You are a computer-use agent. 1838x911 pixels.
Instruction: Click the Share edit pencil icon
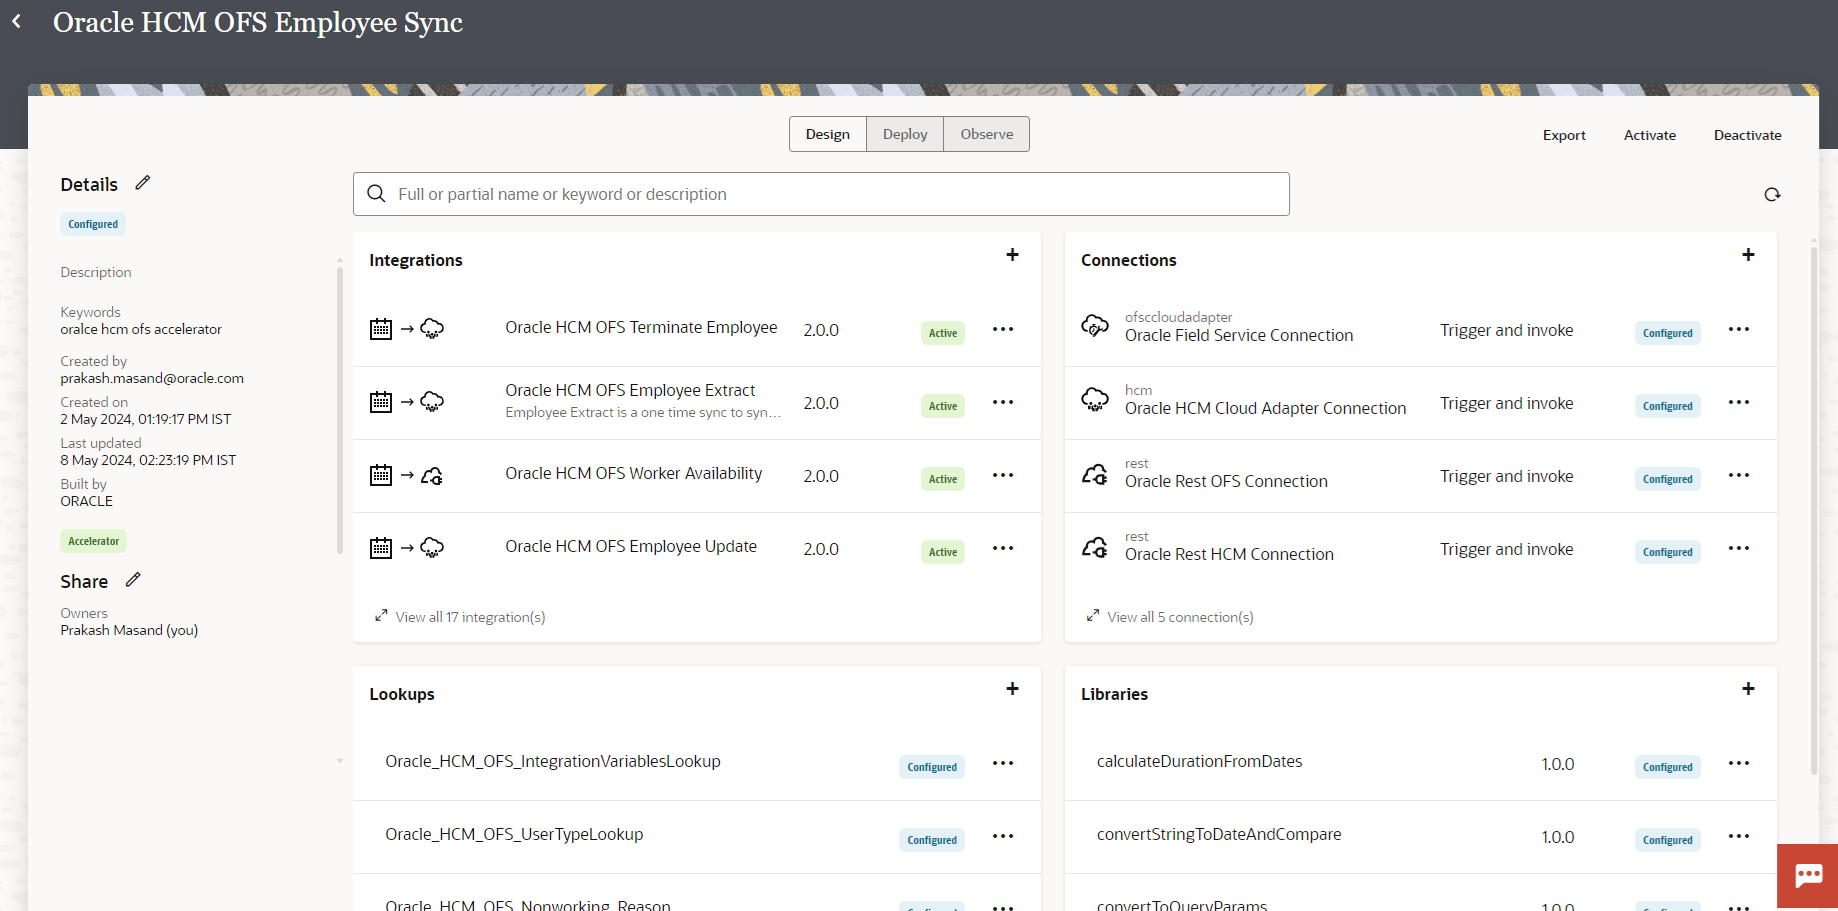click(133, 580)
